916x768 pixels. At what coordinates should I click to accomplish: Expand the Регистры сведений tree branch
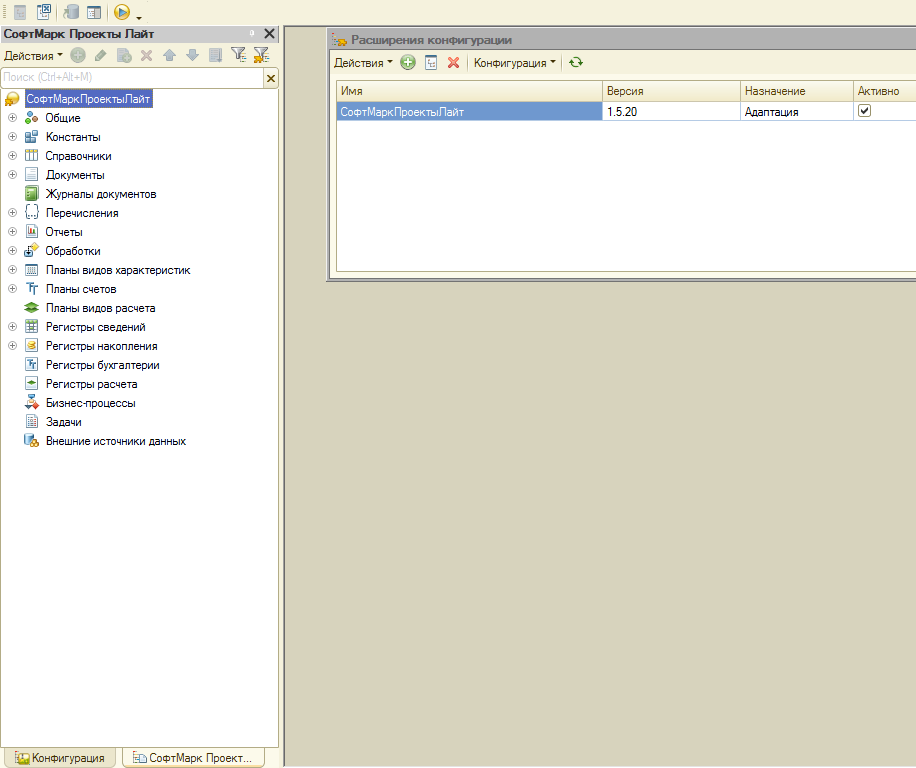pos(12,326)
